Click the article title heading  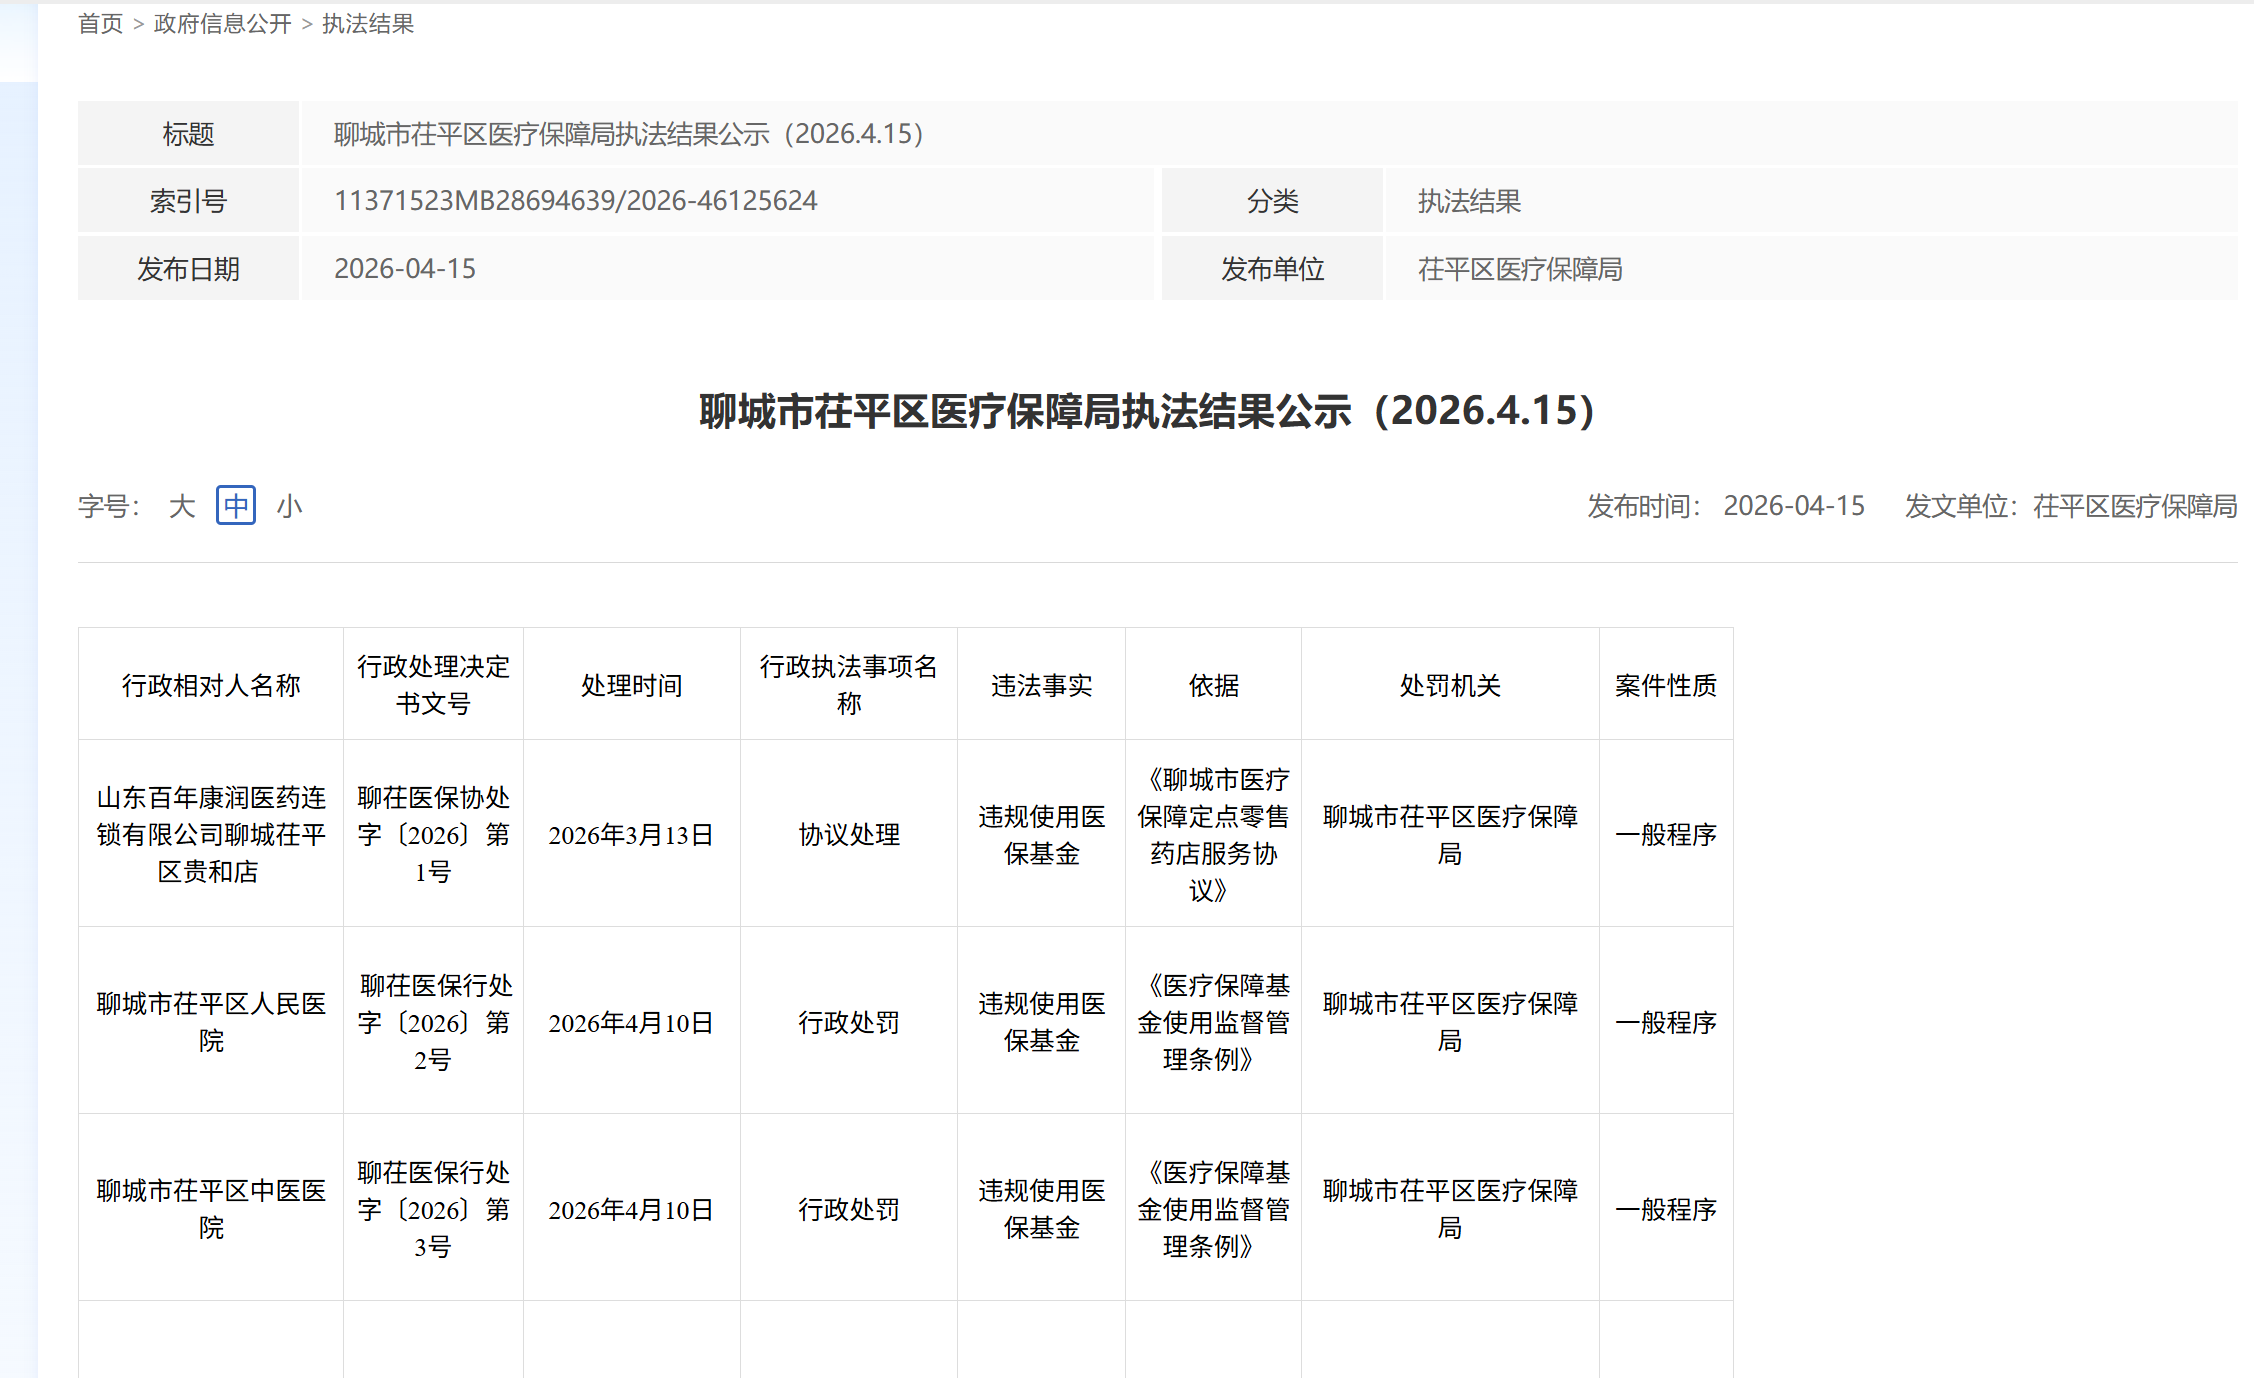tap(1146, 411)
